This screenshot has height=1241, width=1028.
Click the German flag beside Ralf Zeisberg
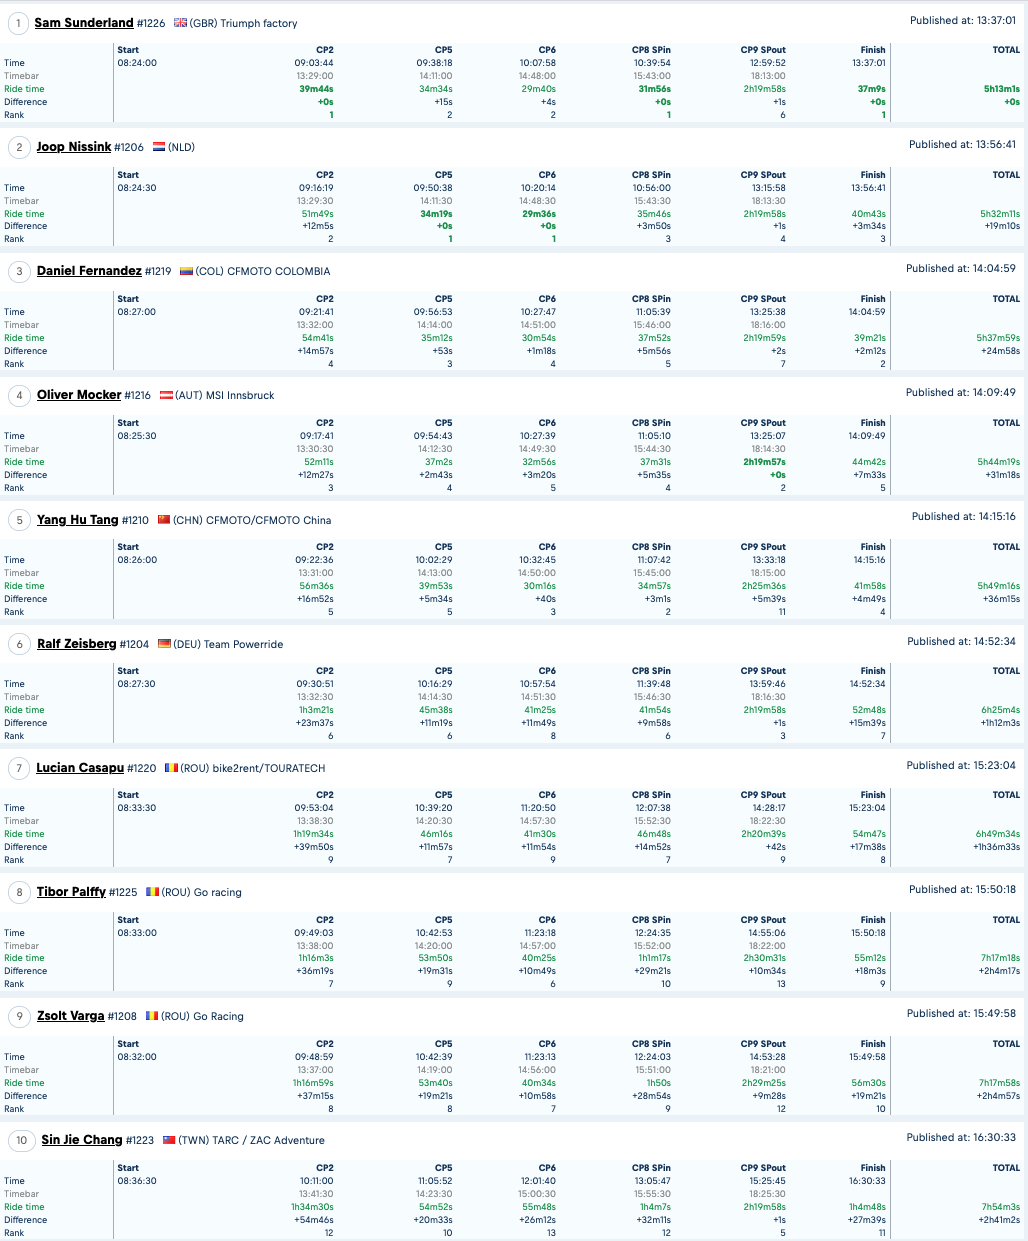click(x=164, y=644)
